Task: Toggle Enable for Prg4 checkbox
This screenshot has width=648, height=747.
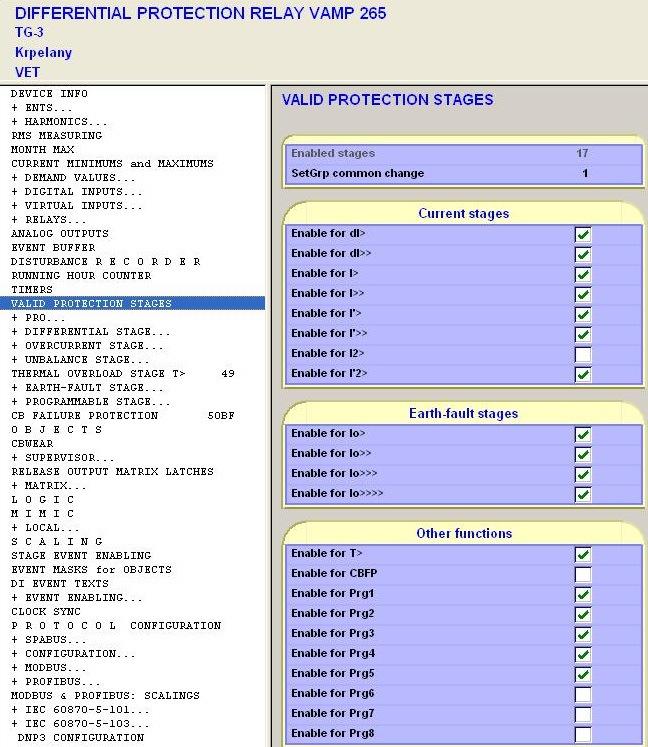Action: (583, 654)
